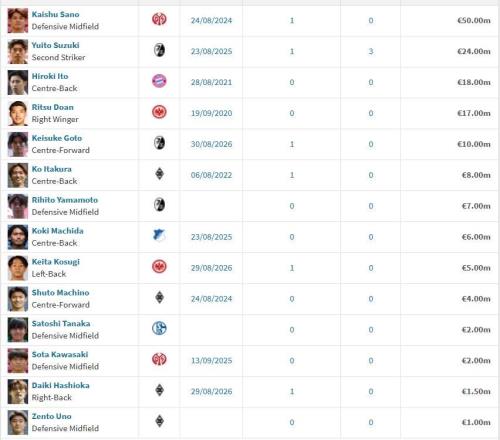Click Shuto Machino's player photo

tap(18, 299)
